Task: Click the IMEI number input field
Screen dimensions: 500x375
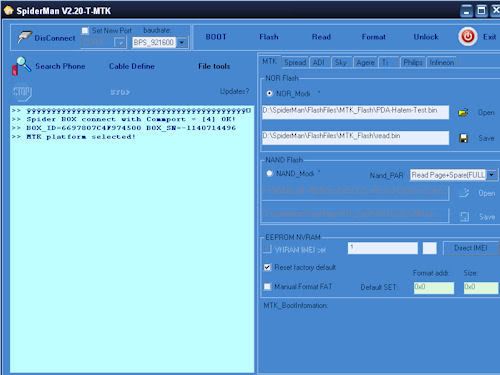Action: tap(383, 248)
